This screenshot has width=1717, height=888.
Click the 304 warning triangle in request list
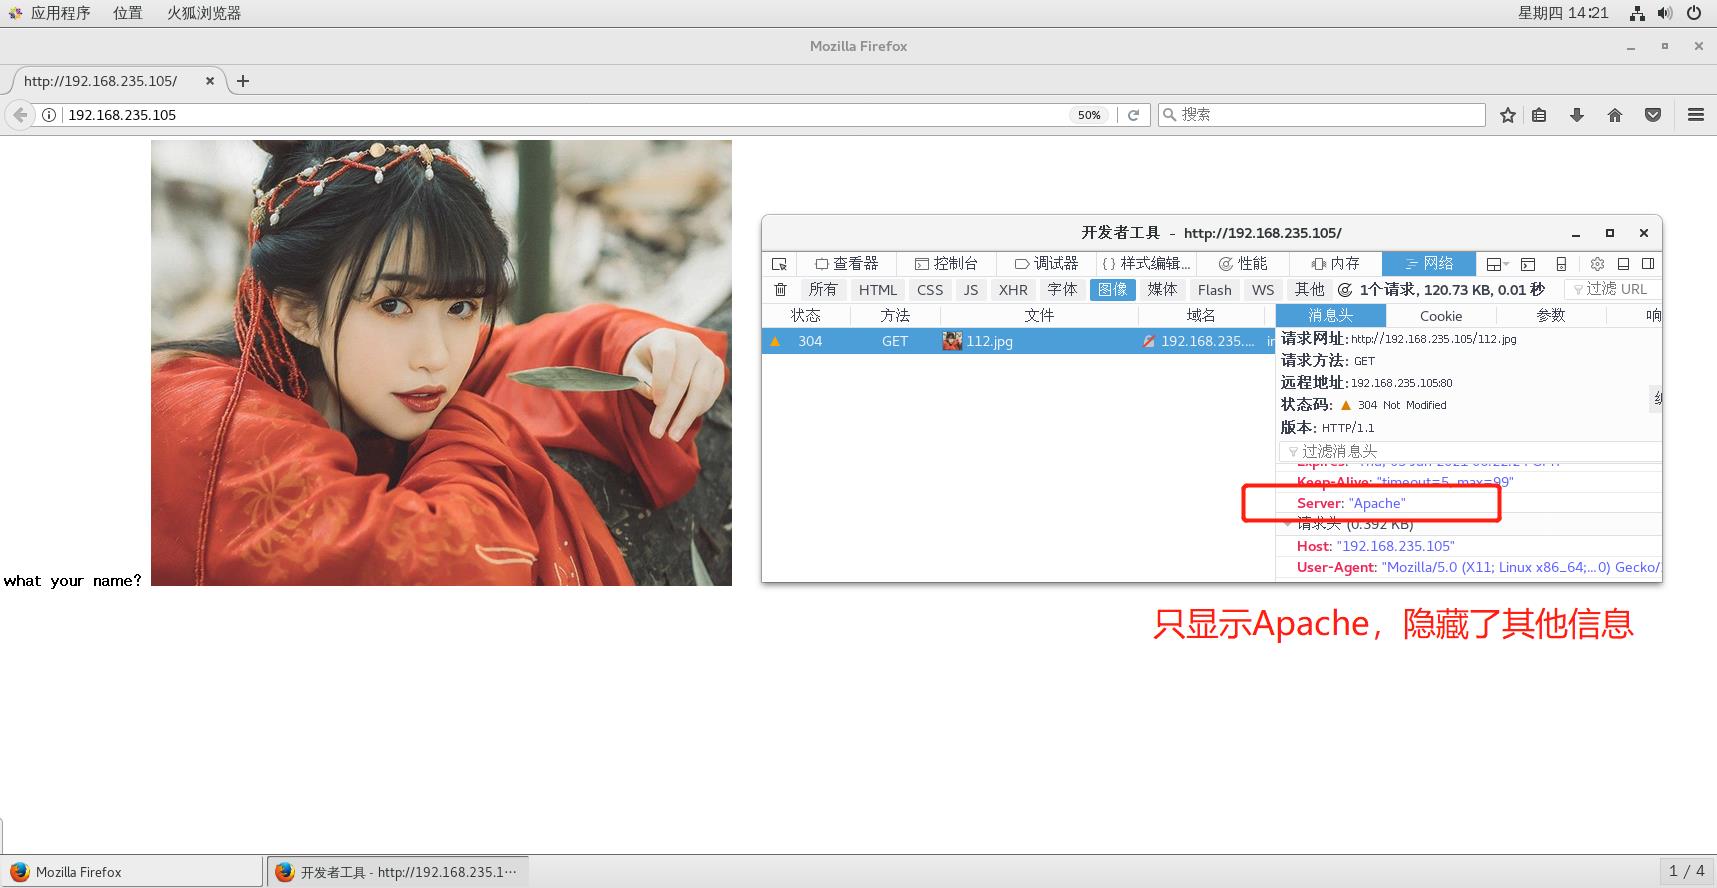(x=775, y=341)
